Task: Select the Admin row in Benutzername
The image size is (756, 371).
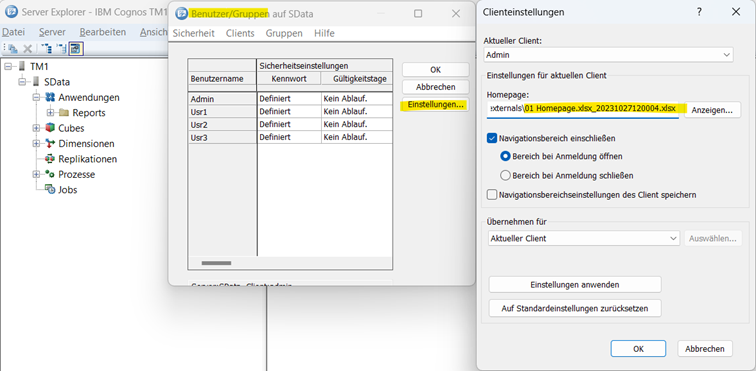Action: pos(222,99)
